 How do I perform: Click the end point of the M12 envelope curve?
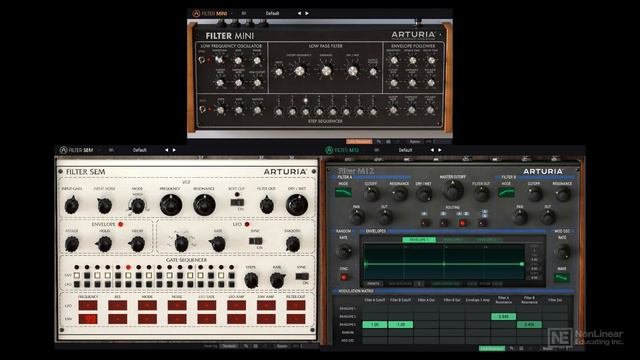522,264
